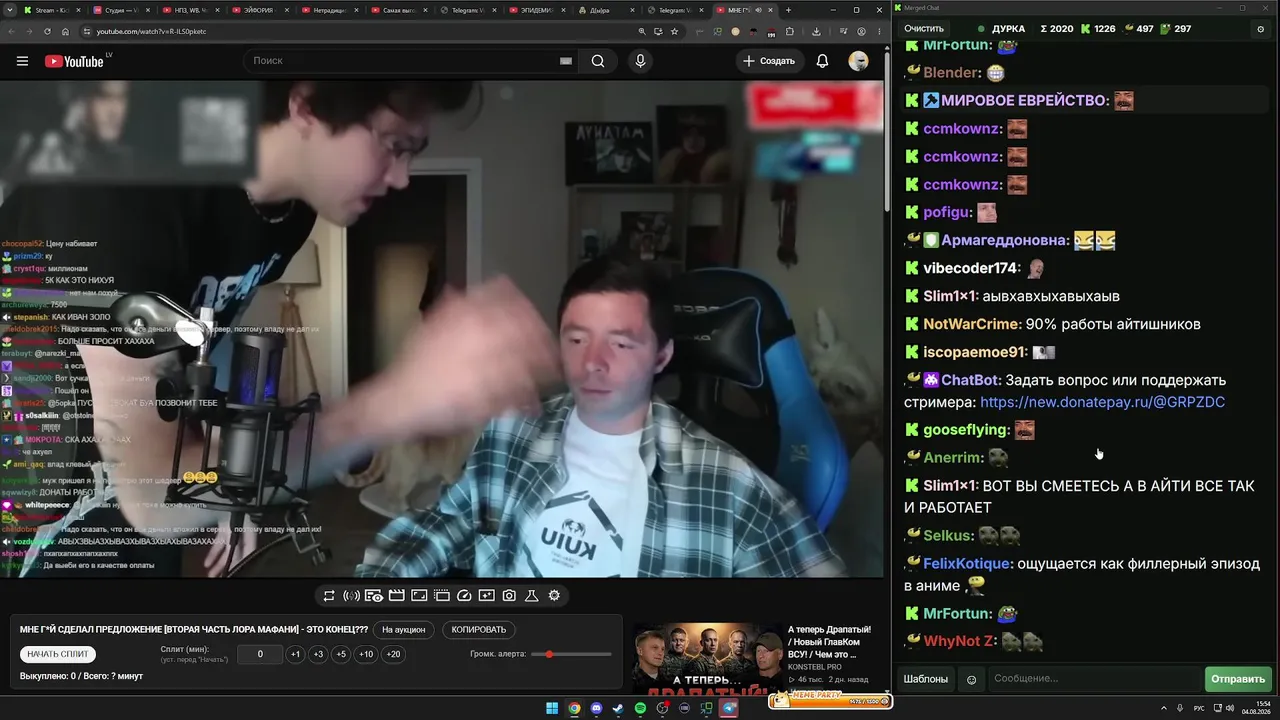Screen dimensions: 1280x720
Task: Open the browser extensions puzzle icon
Action: (x=790, y=31)
